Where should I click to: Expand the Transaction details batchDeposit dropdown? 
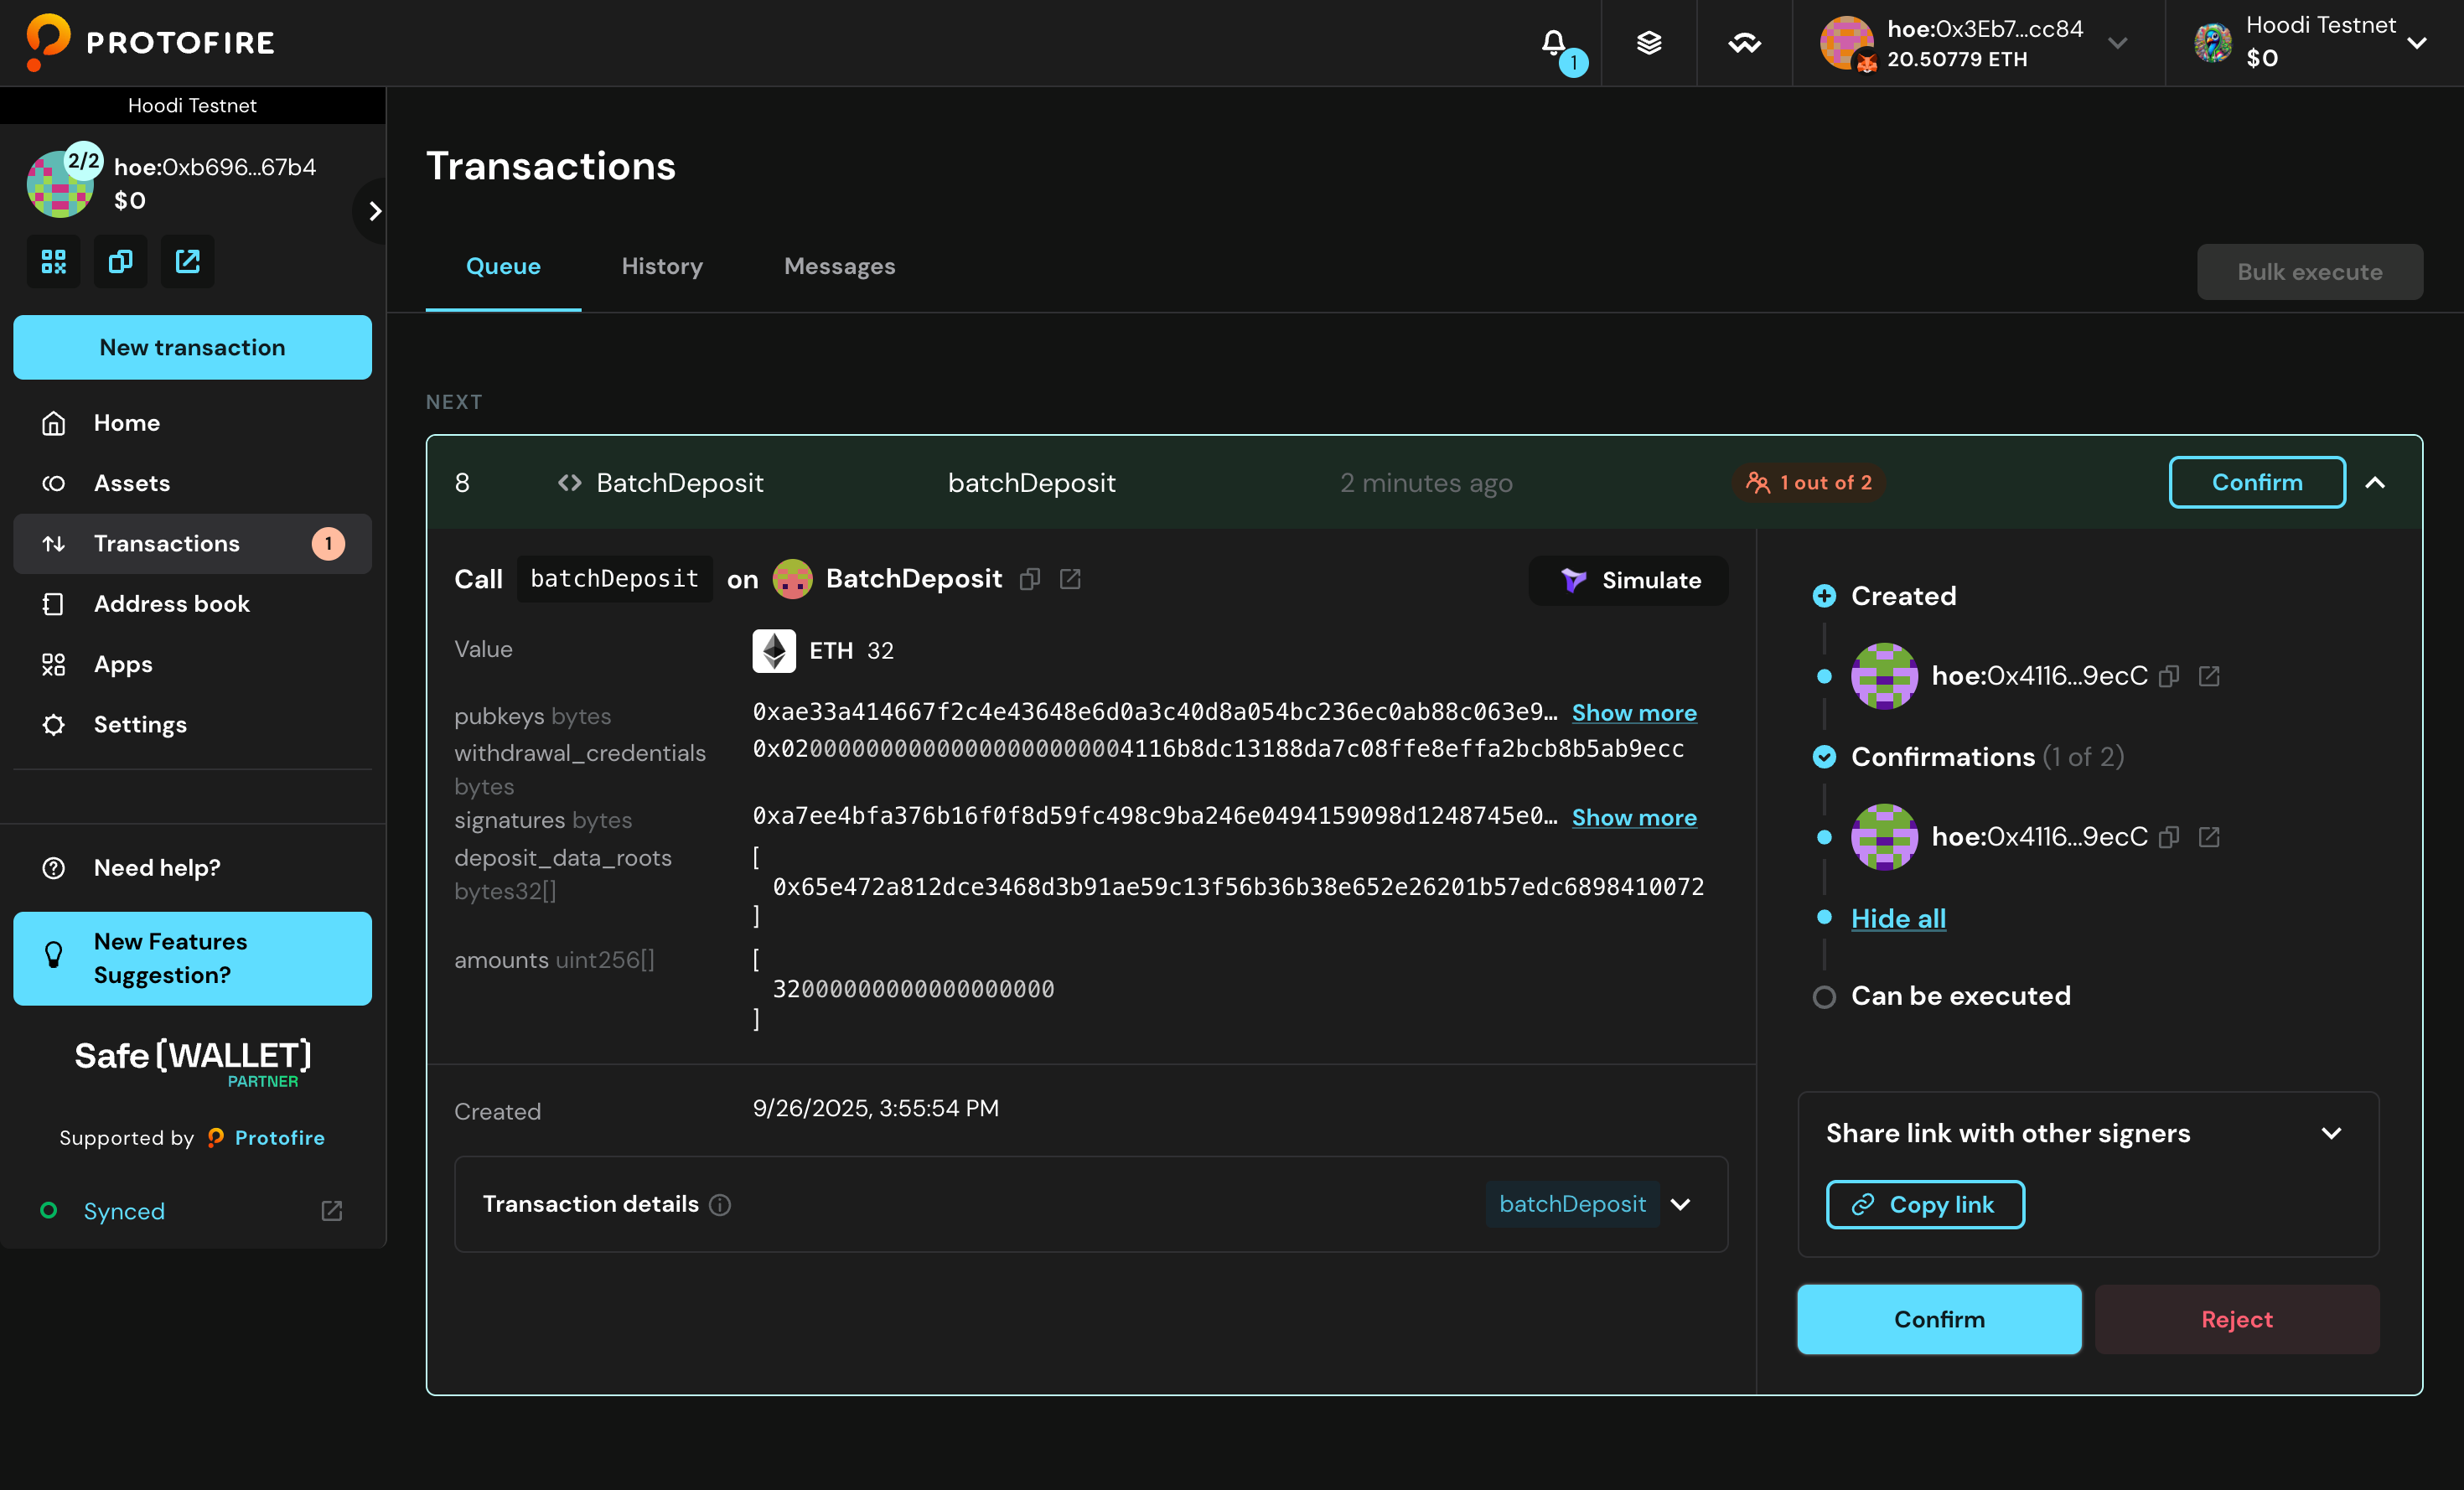pos(1681,1204)
